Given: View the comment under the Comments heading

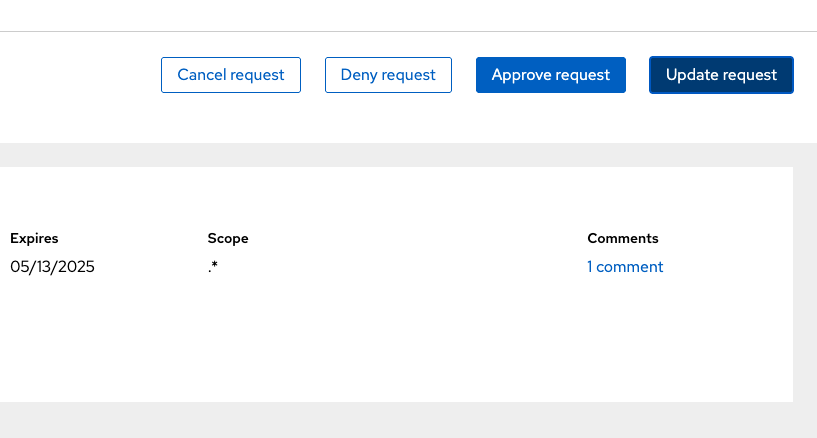Looking at the screenshot, I should pos(625,267).
